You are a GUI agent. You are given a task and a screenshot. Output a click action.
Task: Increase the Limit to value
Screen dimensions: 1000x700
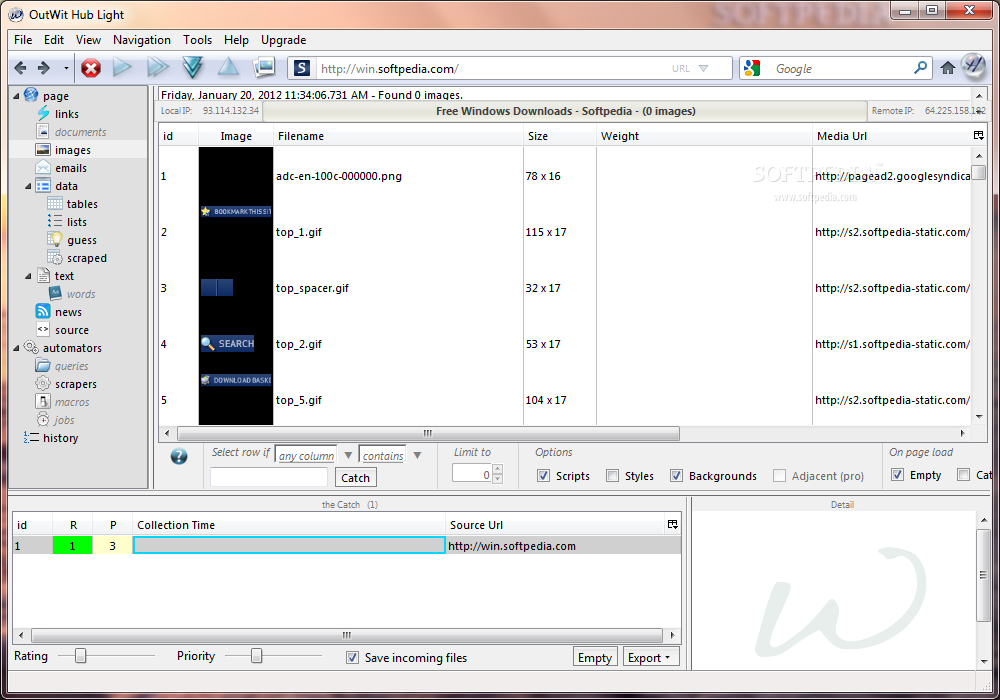498,469
